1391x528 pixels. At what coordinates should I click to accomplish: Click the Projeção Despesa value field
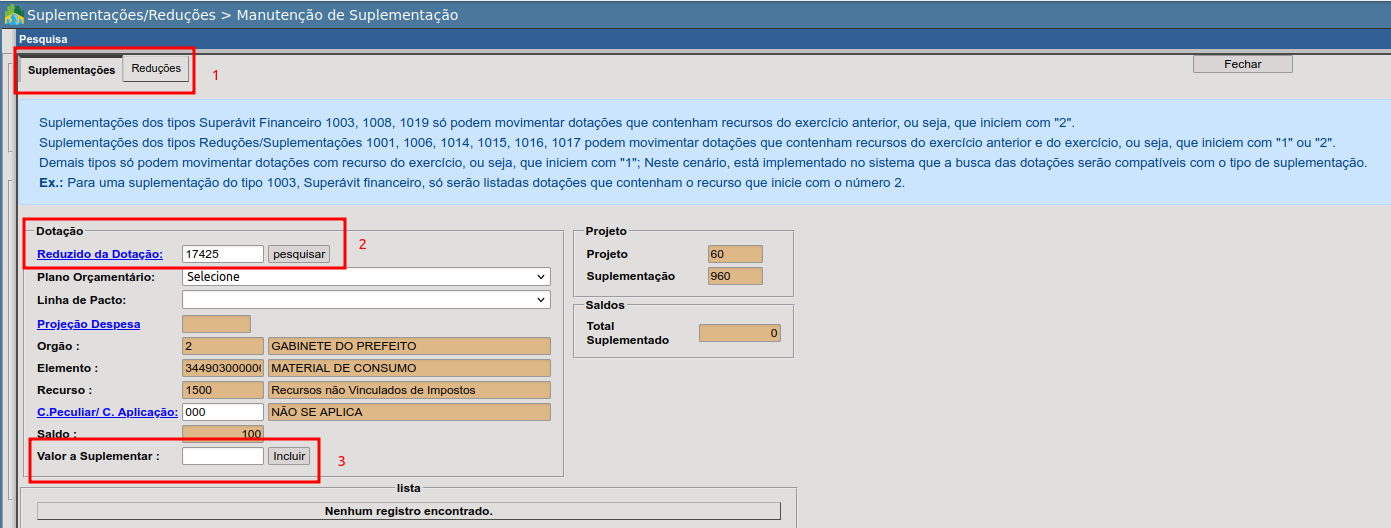coord(216,324)
